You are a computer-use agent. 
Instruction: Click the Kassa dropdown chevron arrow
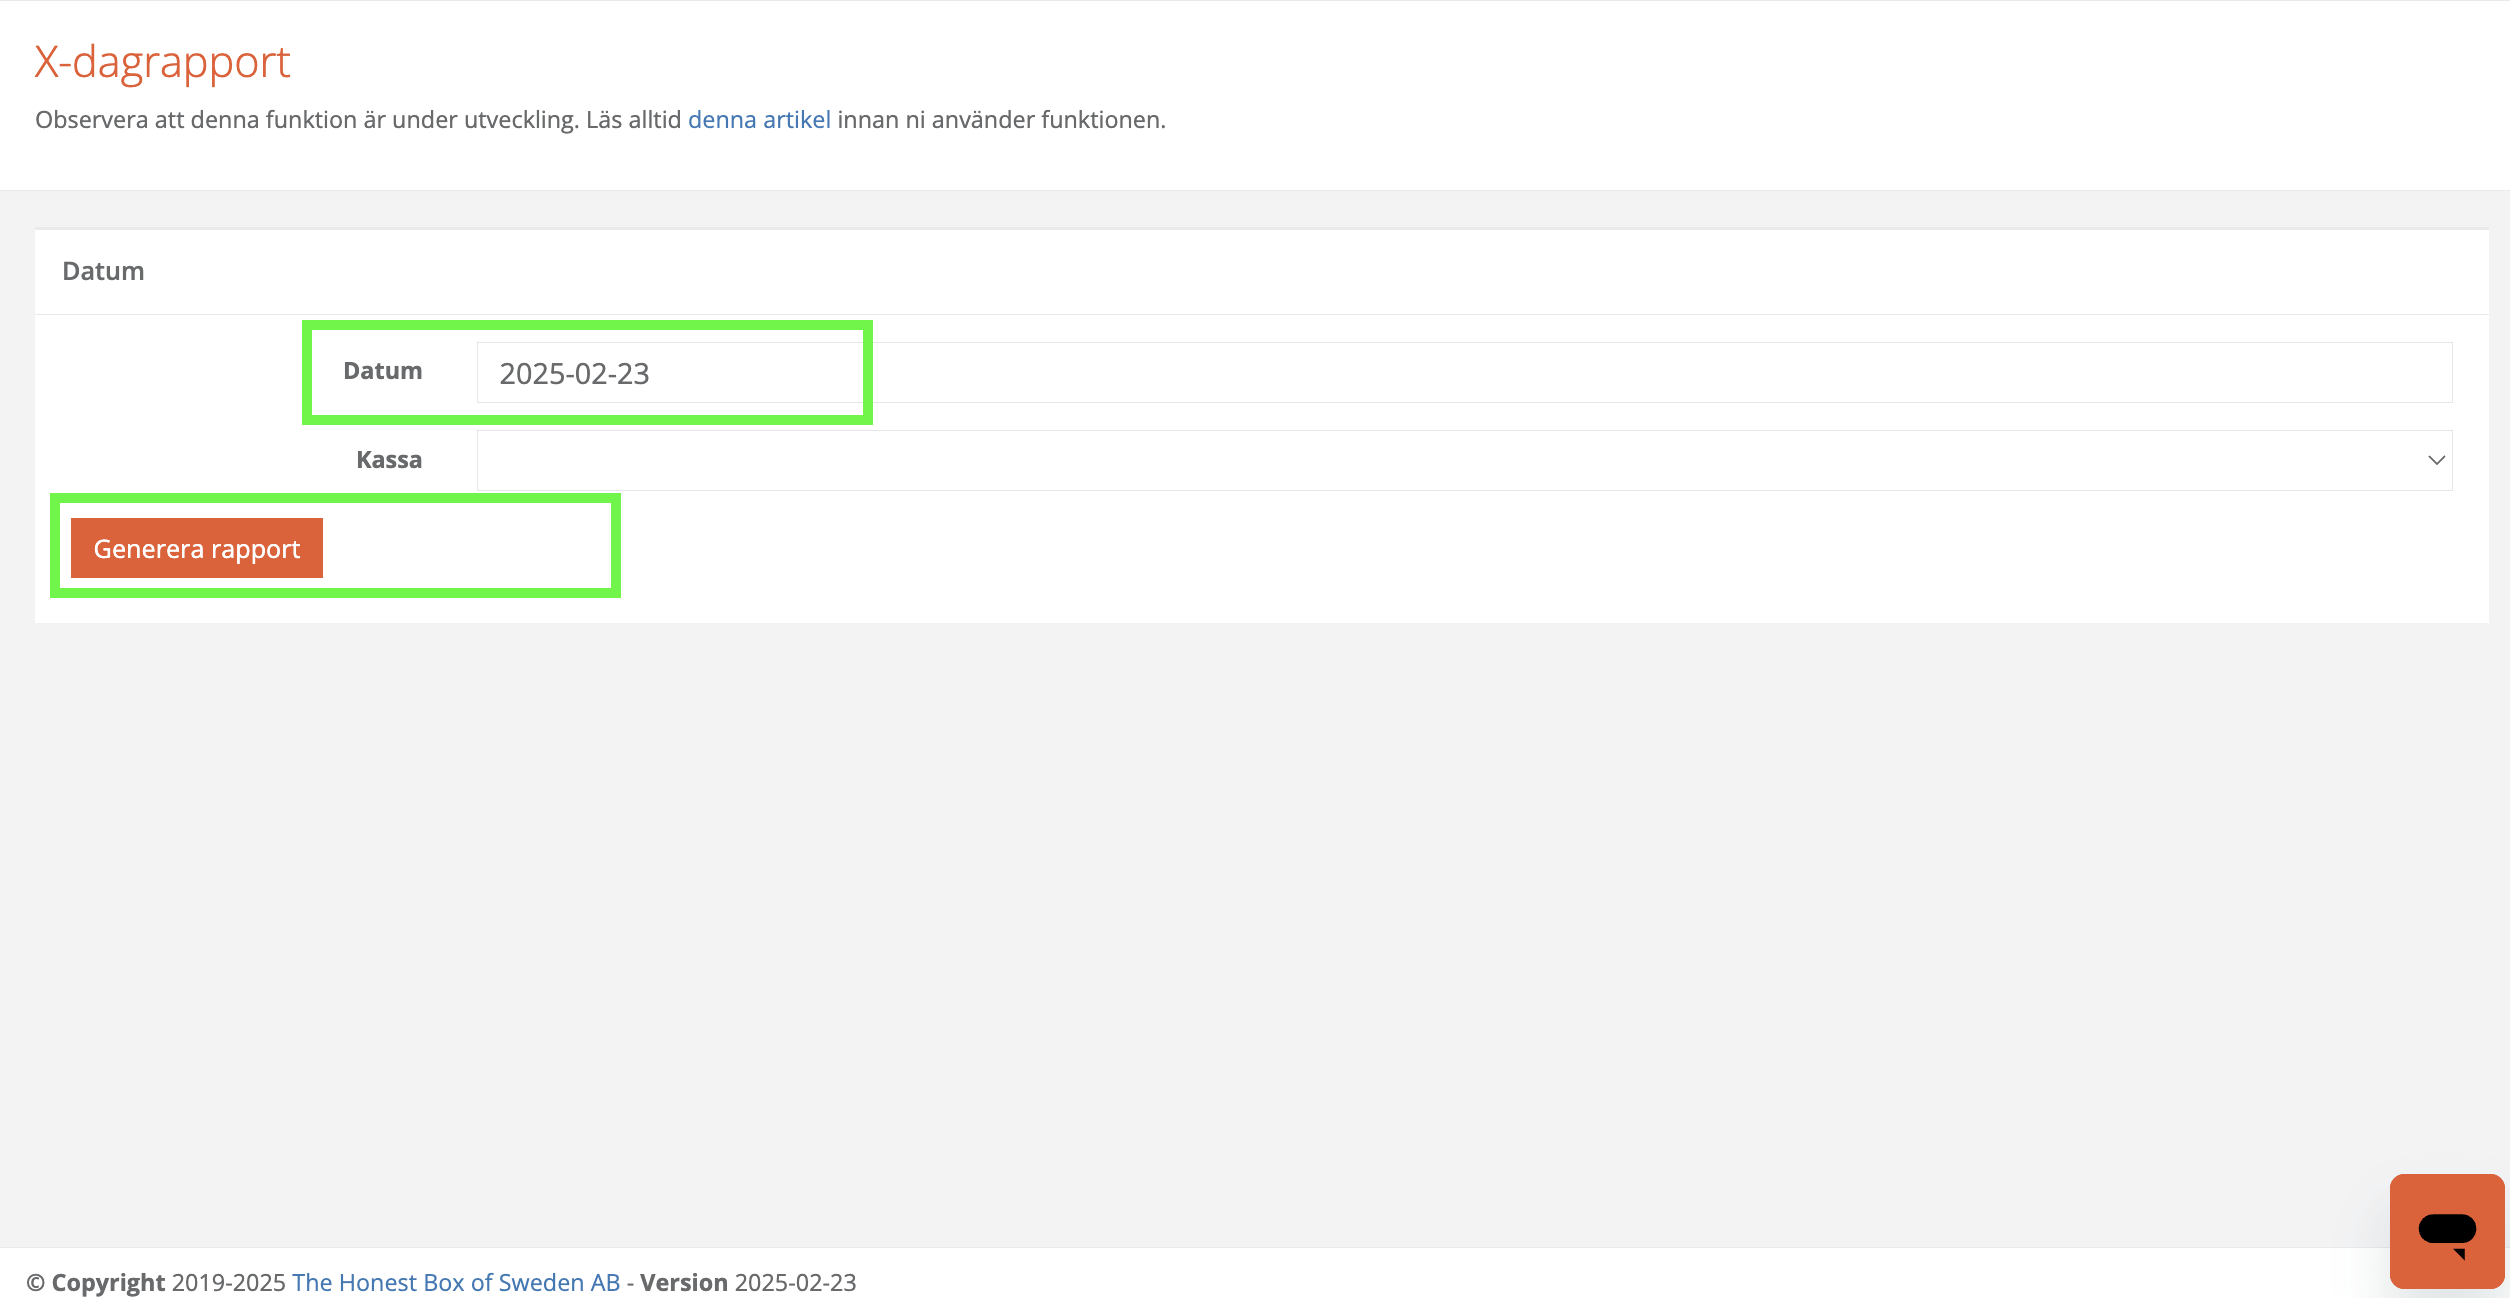(x=2436, y=460)
